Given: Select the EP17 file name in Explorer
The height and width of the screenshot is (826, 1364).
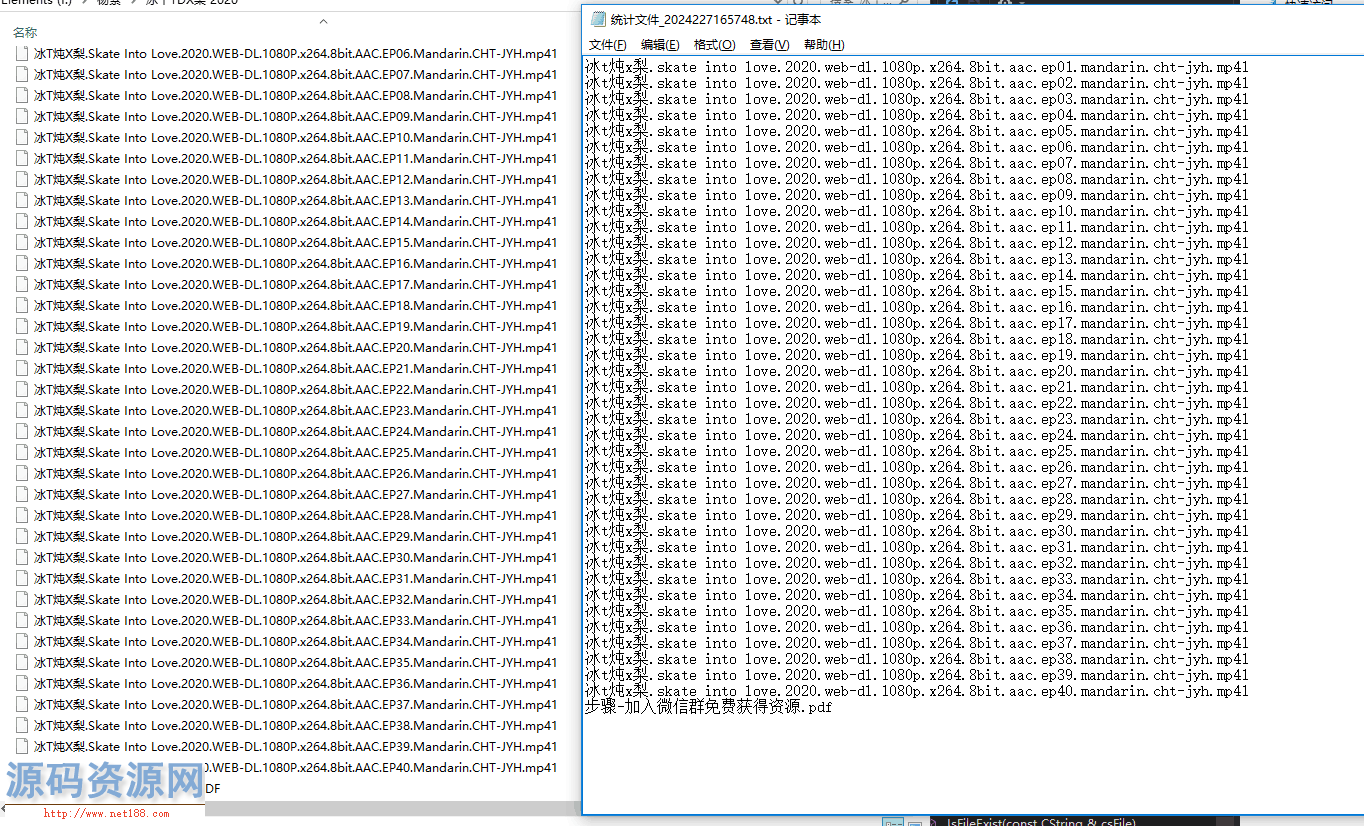Looking at the screenshot, I should [x=296, y=284].
